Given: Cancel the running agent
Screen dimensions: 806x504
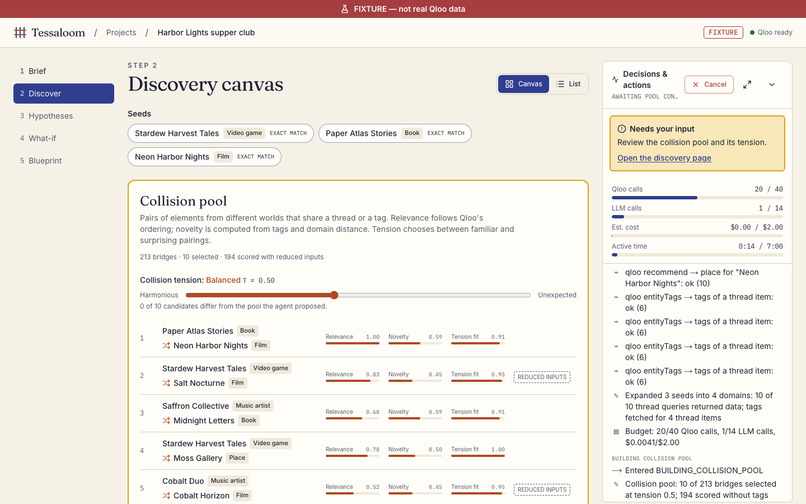Looking at the screenshot, I should pos(709,84).
